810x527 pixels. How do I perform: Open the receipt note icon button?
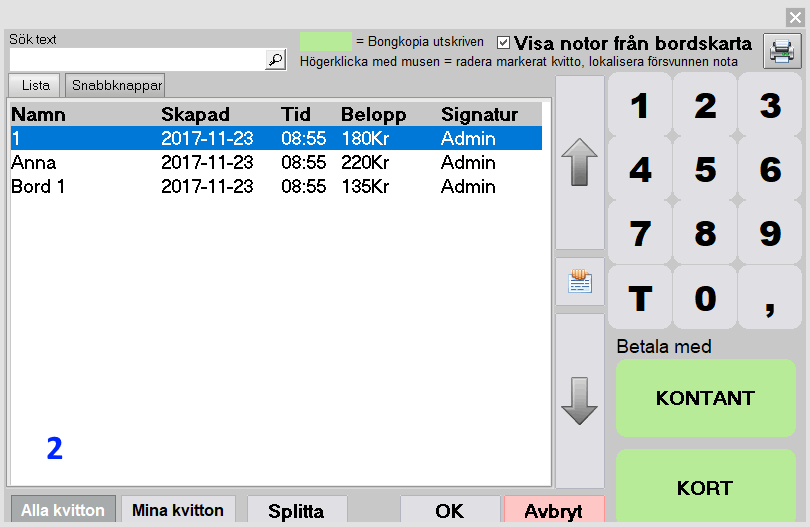point(580,282)
